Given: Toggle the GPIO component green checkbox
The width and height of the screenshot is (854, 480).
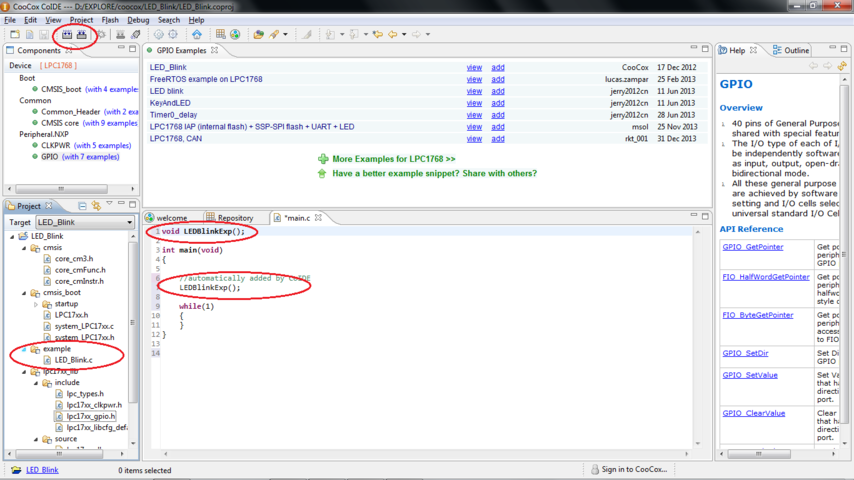Looking at the screenshot, I should click(35, 157).
